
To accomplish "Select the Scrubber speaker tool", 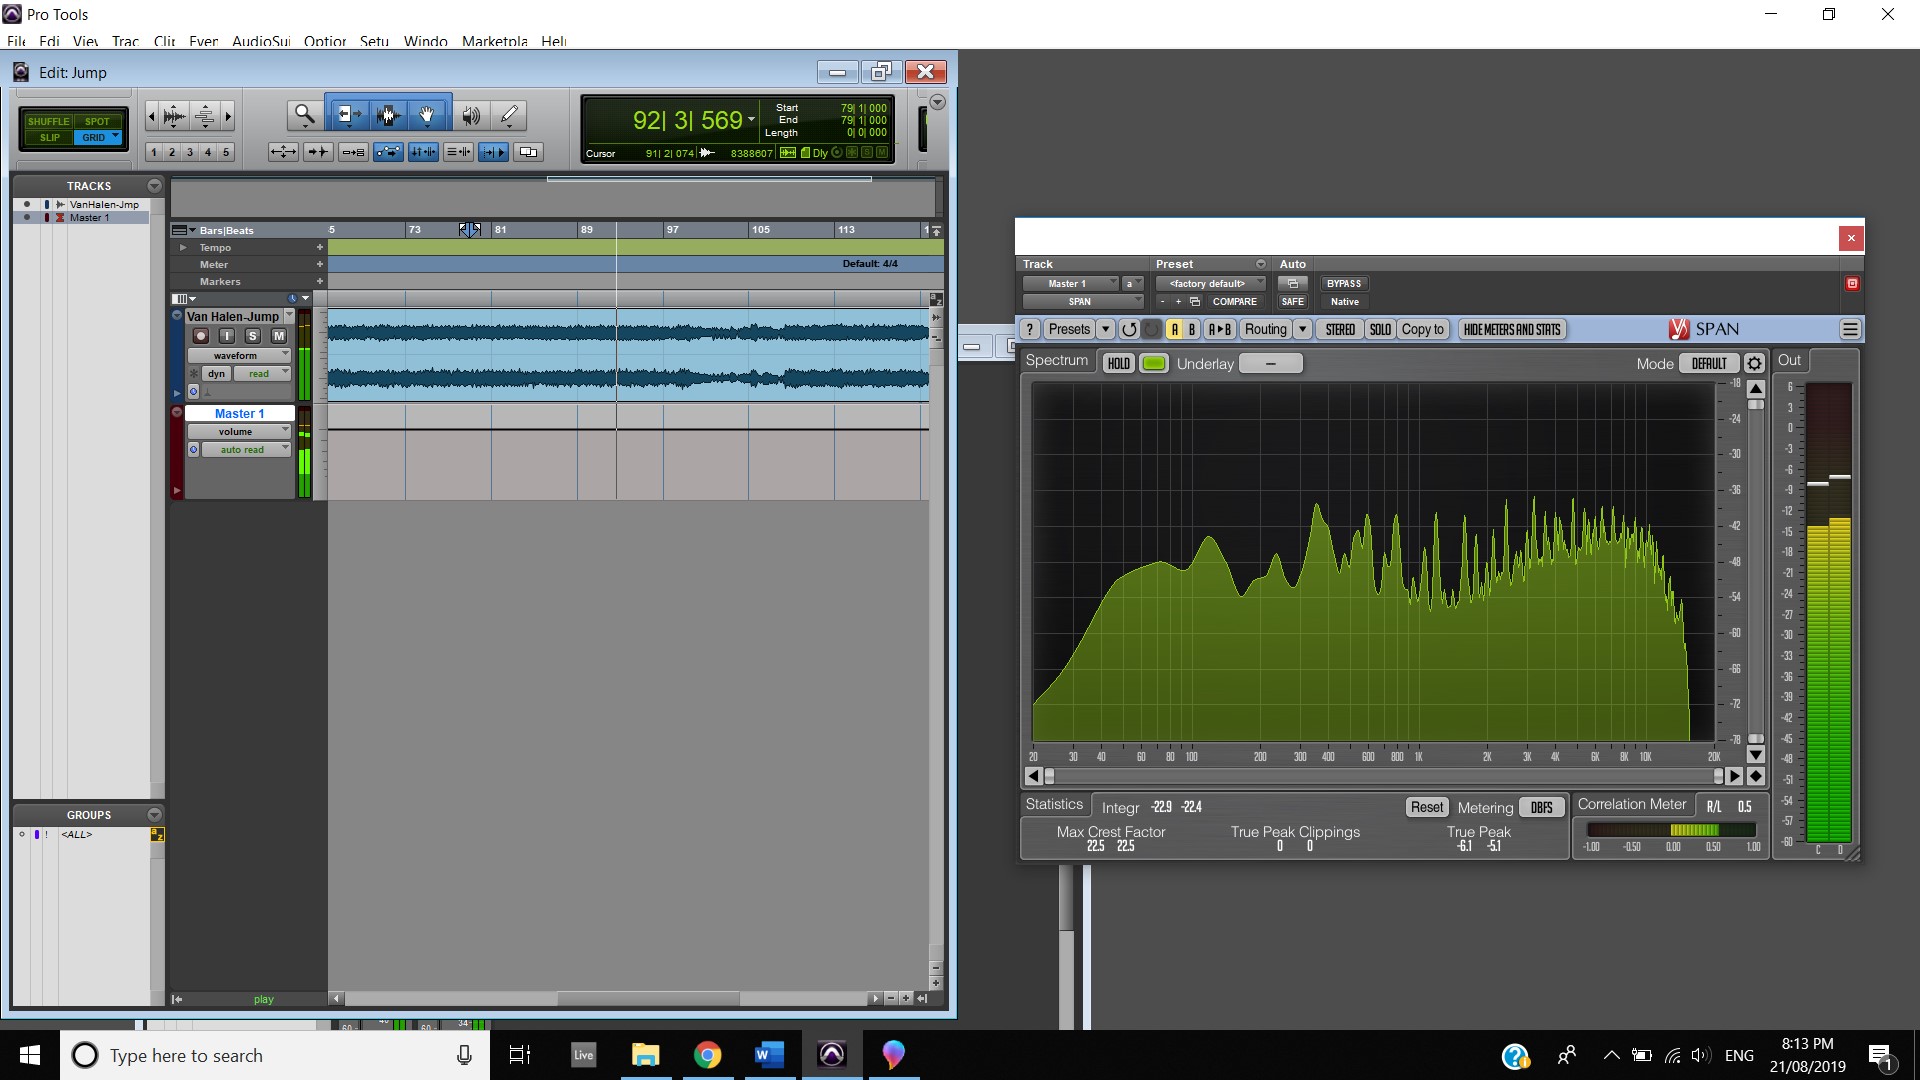I will (470, 116).
